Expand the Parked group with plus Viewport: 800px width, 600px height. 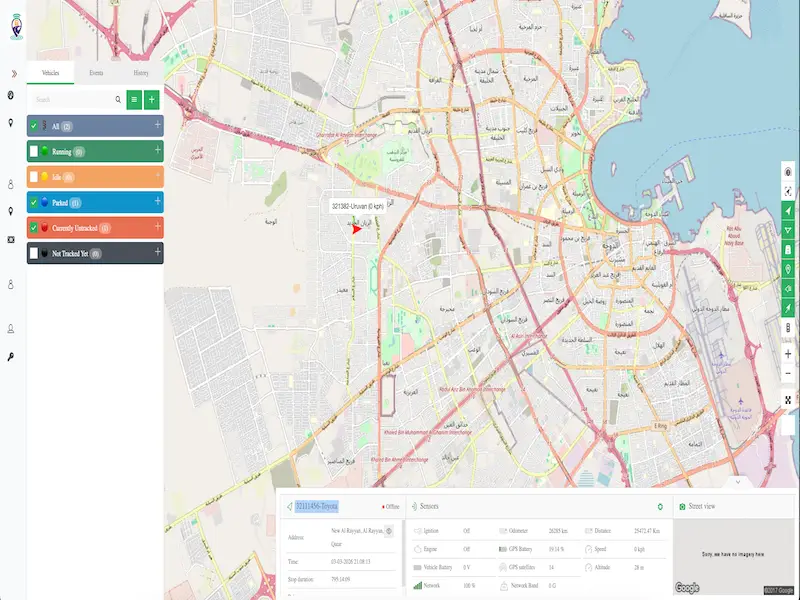[x=158, y=200]
